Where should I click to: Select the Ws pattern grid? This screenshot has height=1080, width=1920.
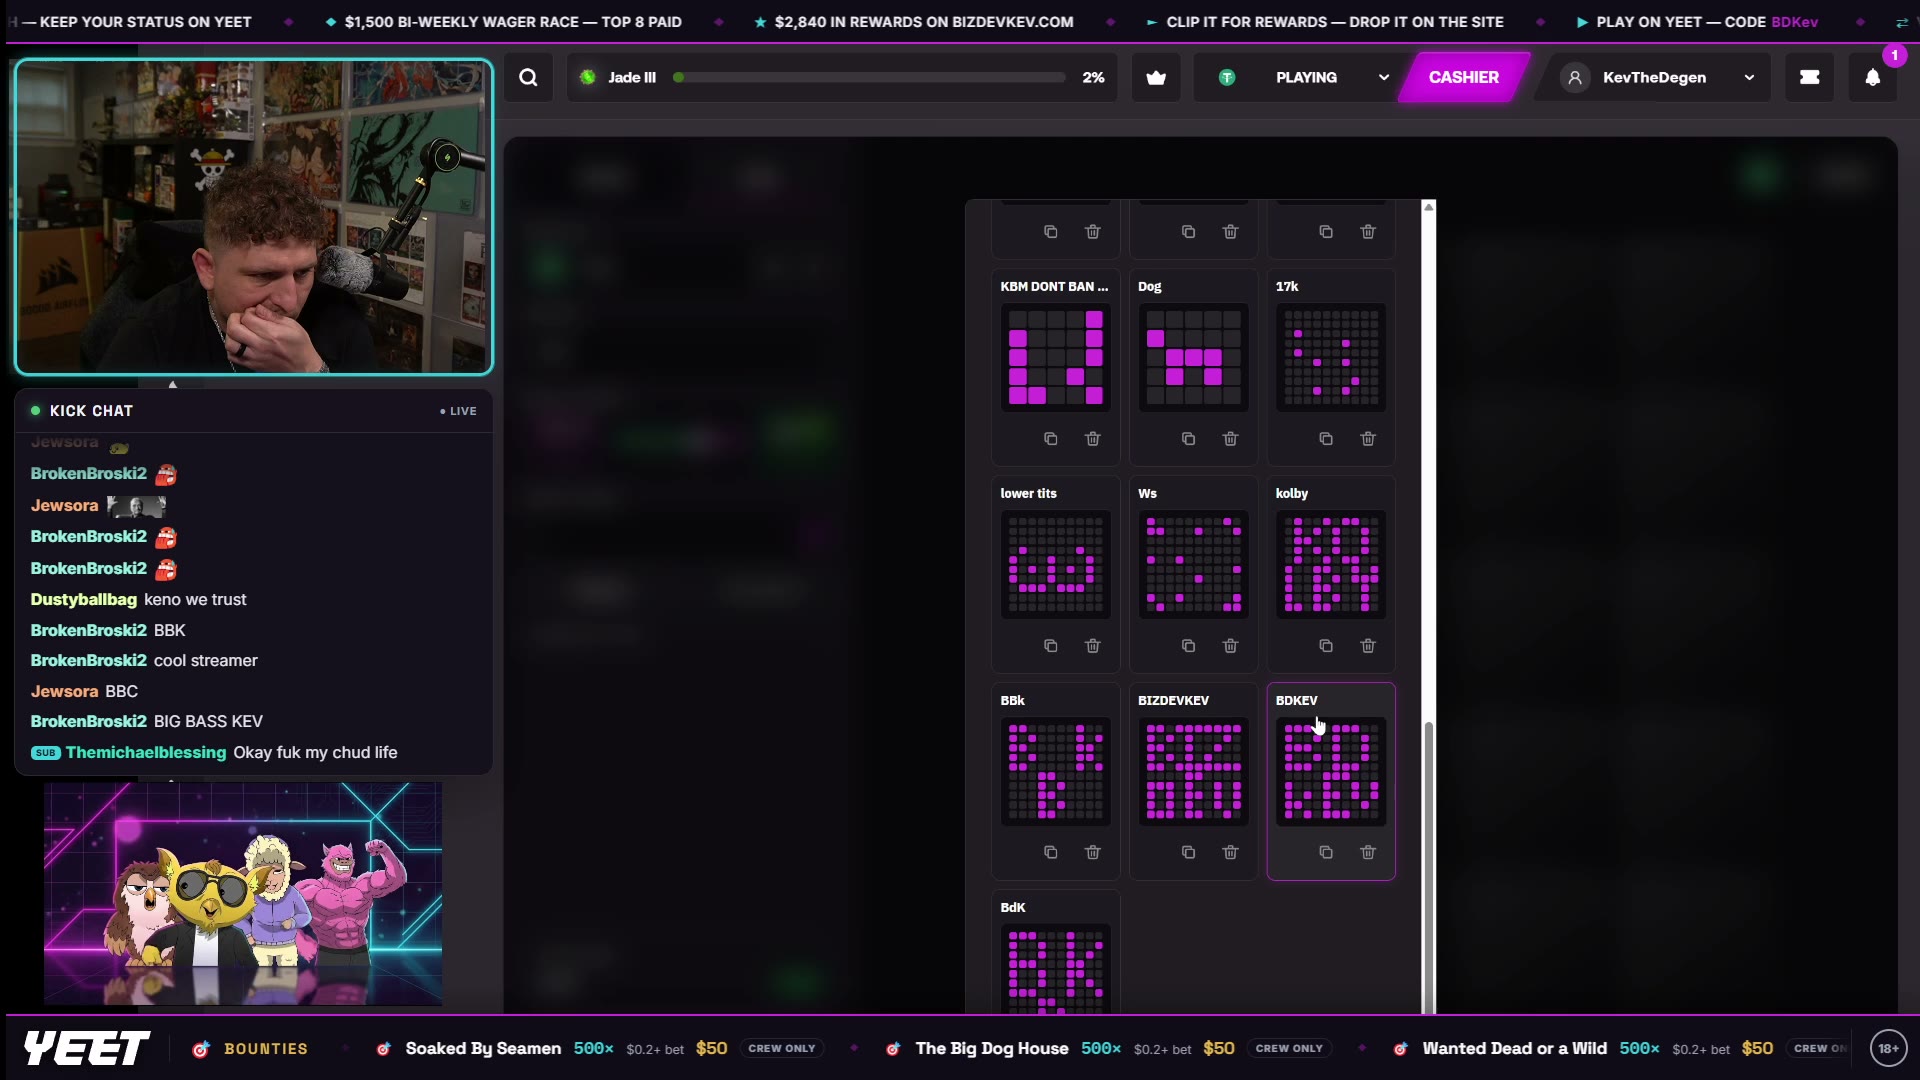point(1194,565)
